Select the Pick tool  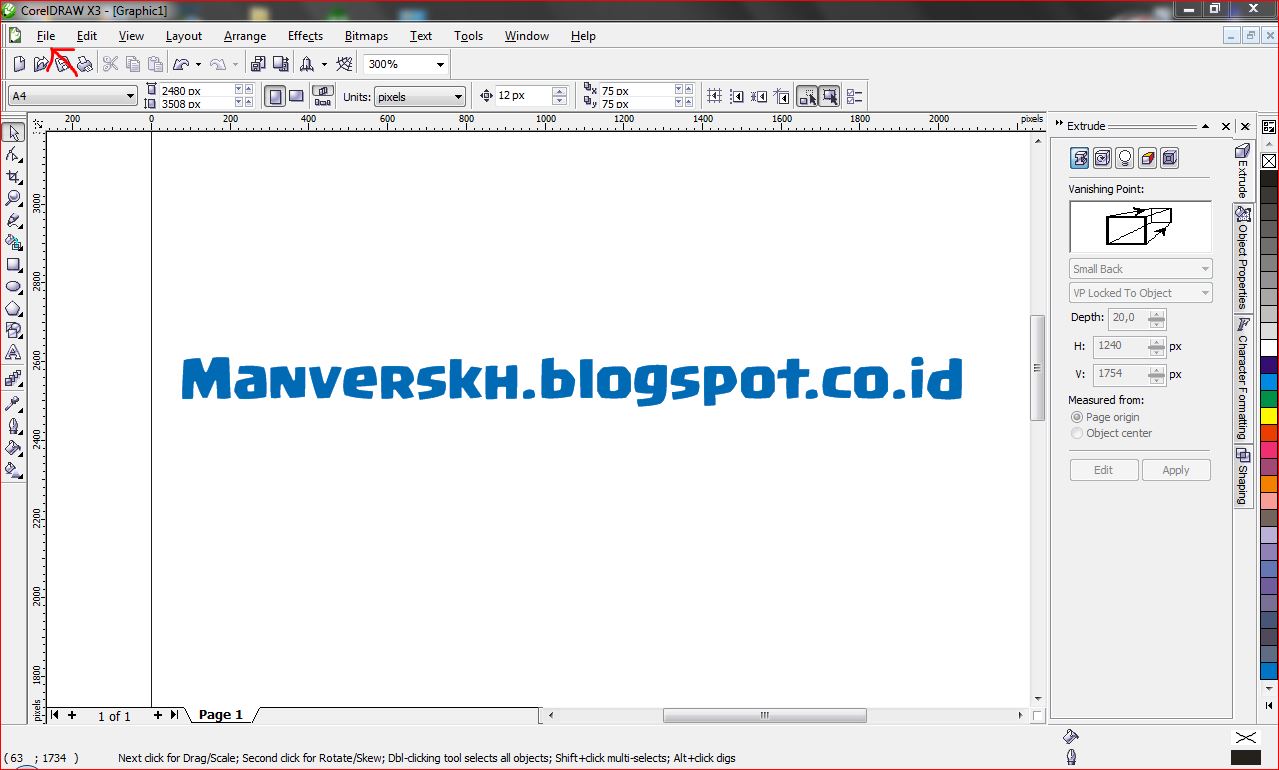pos(14,132)
